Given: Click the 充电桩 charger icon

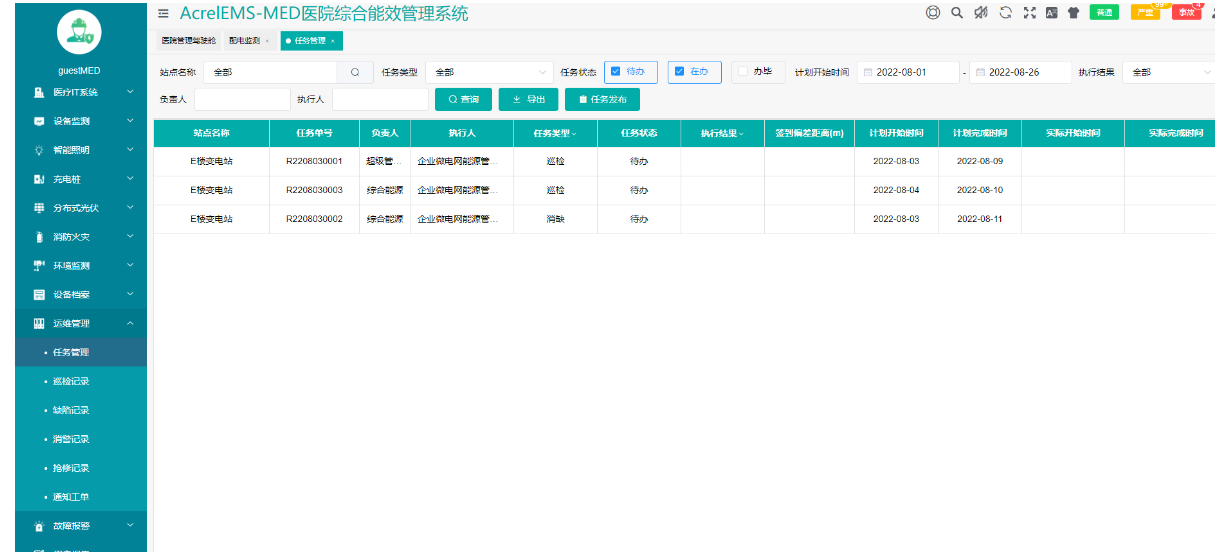Looking at the screenshot, I should pyautogui.click(x=39, y=179).
